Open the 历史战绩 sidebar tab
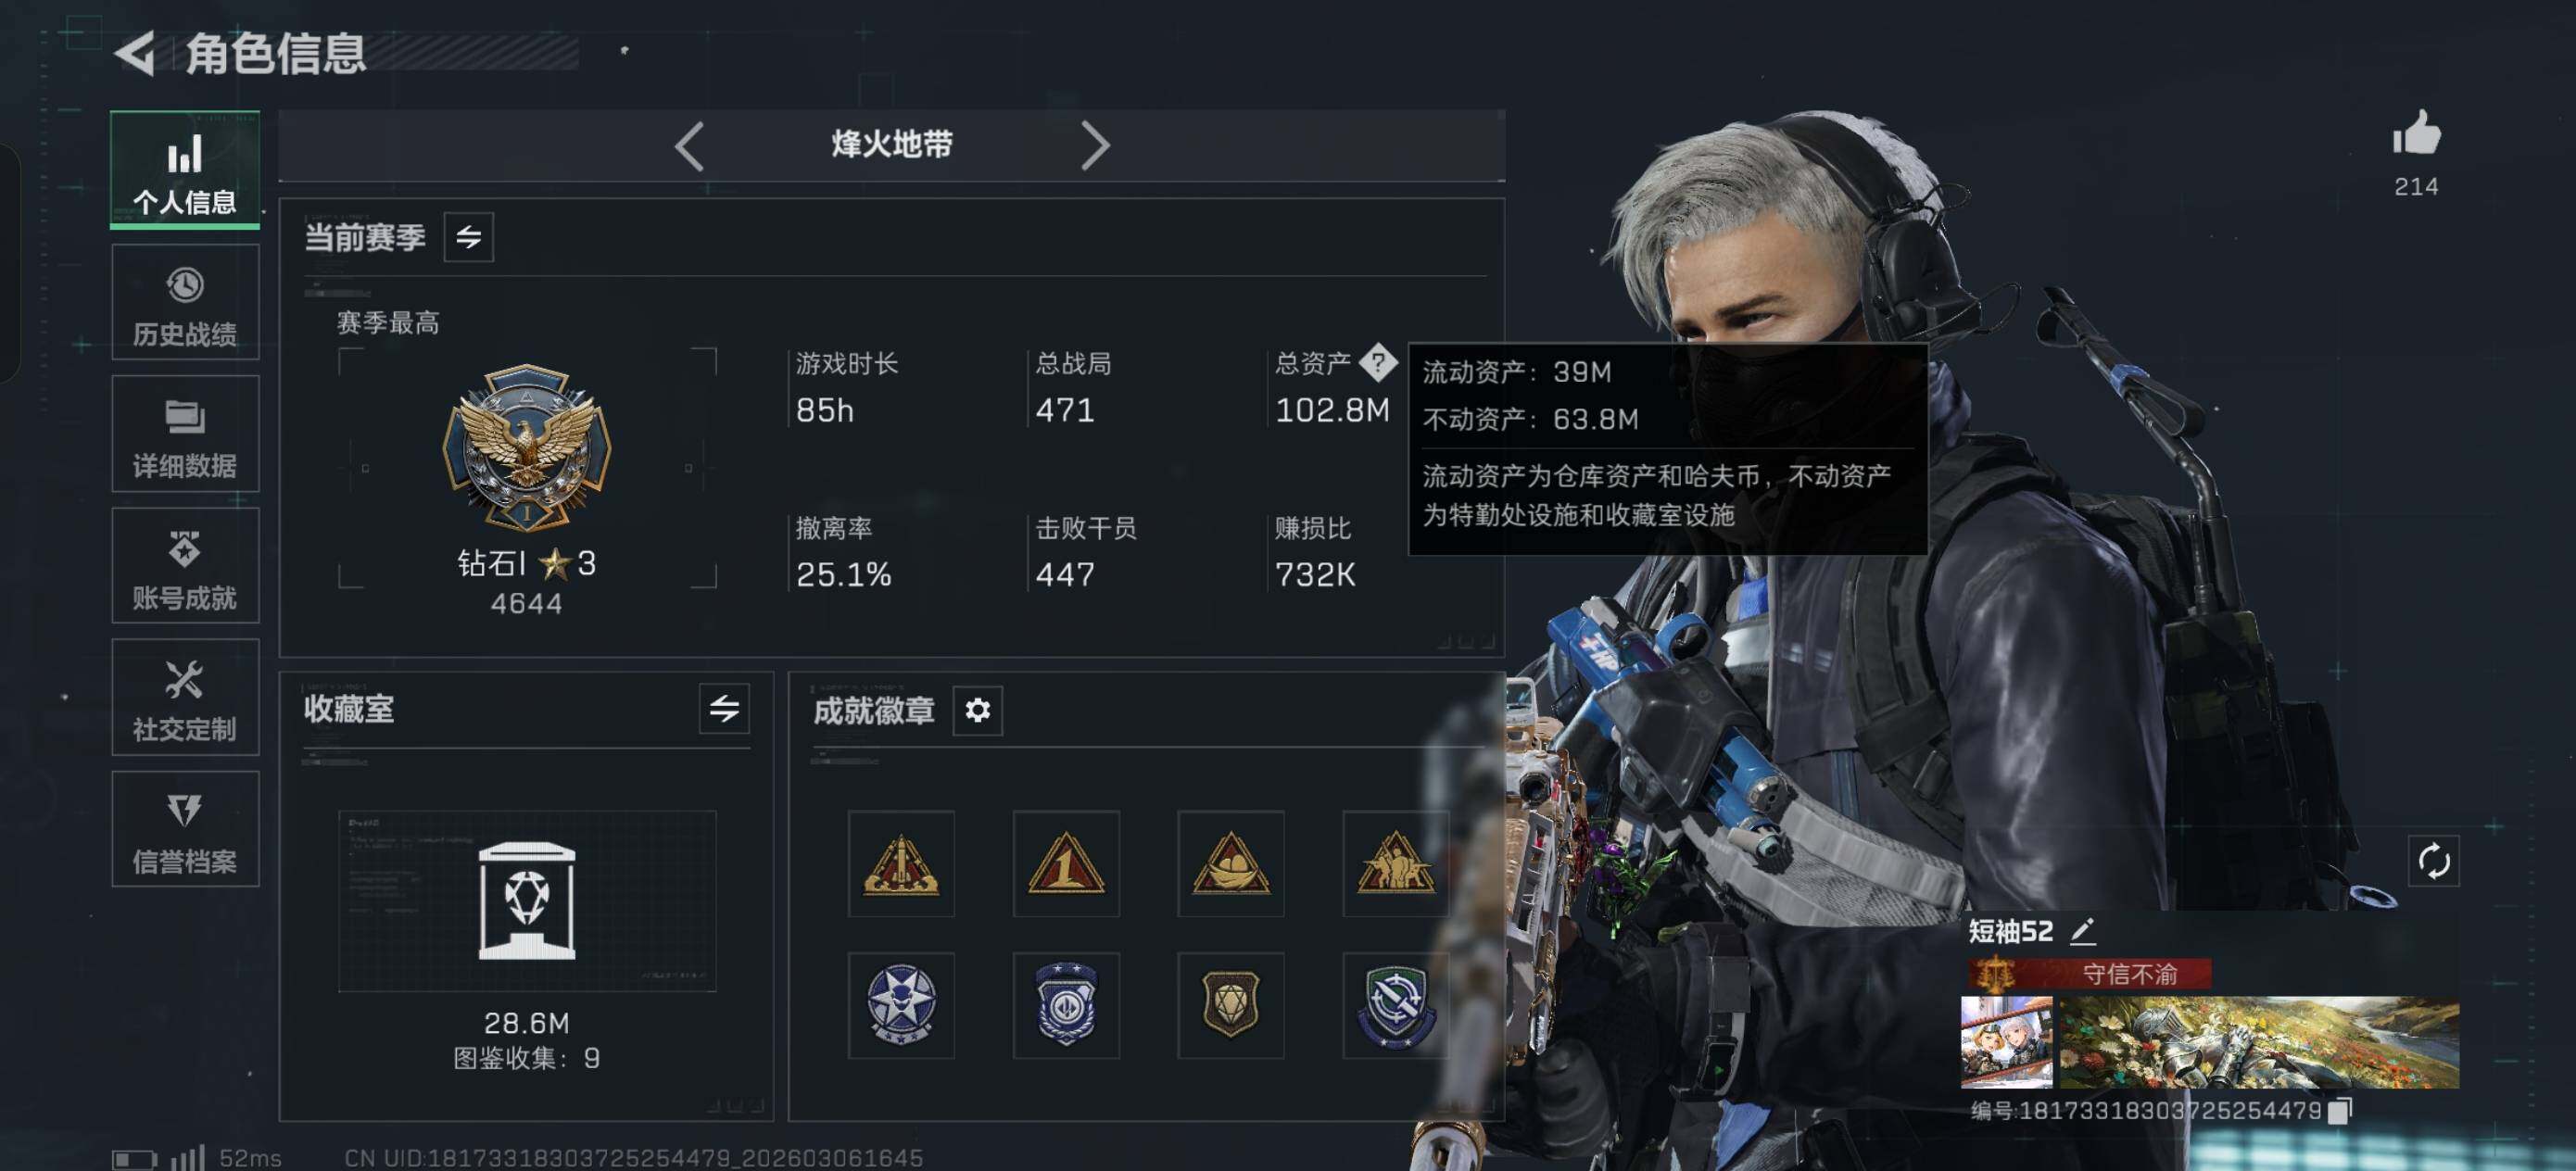This screenshot has width=2576, height=1171. point(185,302)
